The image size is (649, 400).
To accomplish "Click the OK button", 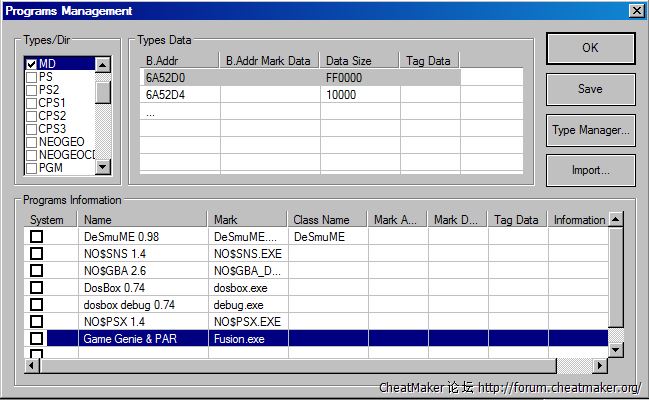I will click(590, 48).
